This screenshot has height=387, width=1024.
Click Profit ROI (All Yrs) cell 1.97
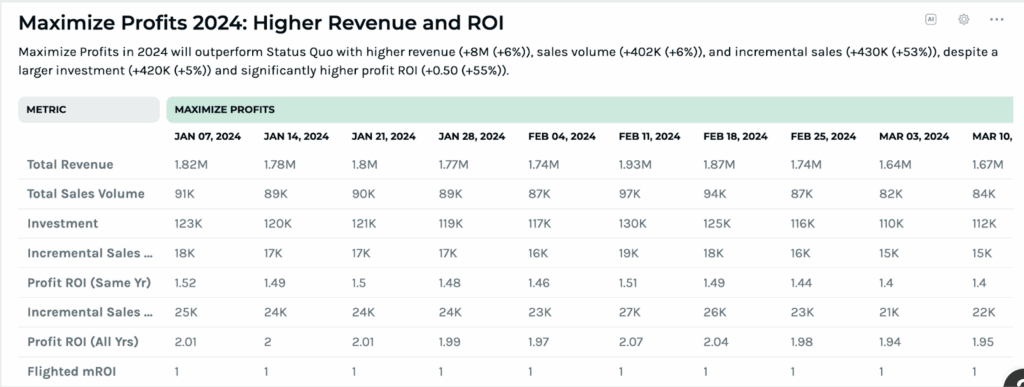[x=540, y=342]
